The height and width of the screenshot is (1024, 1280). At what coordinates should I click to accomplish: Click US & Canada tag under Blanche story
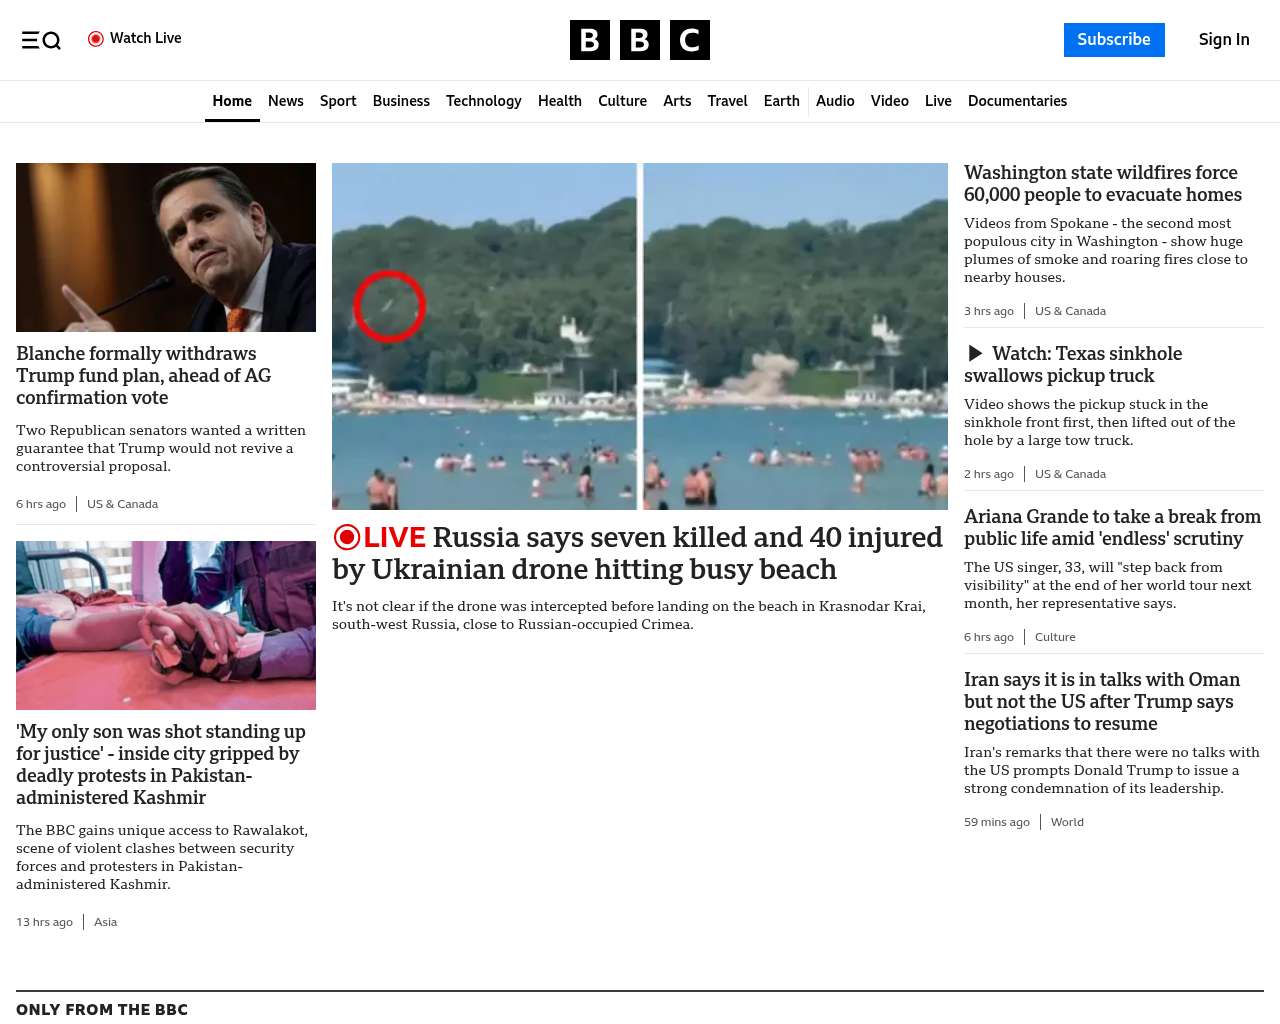pyautogui.click(x=122, y=504)
